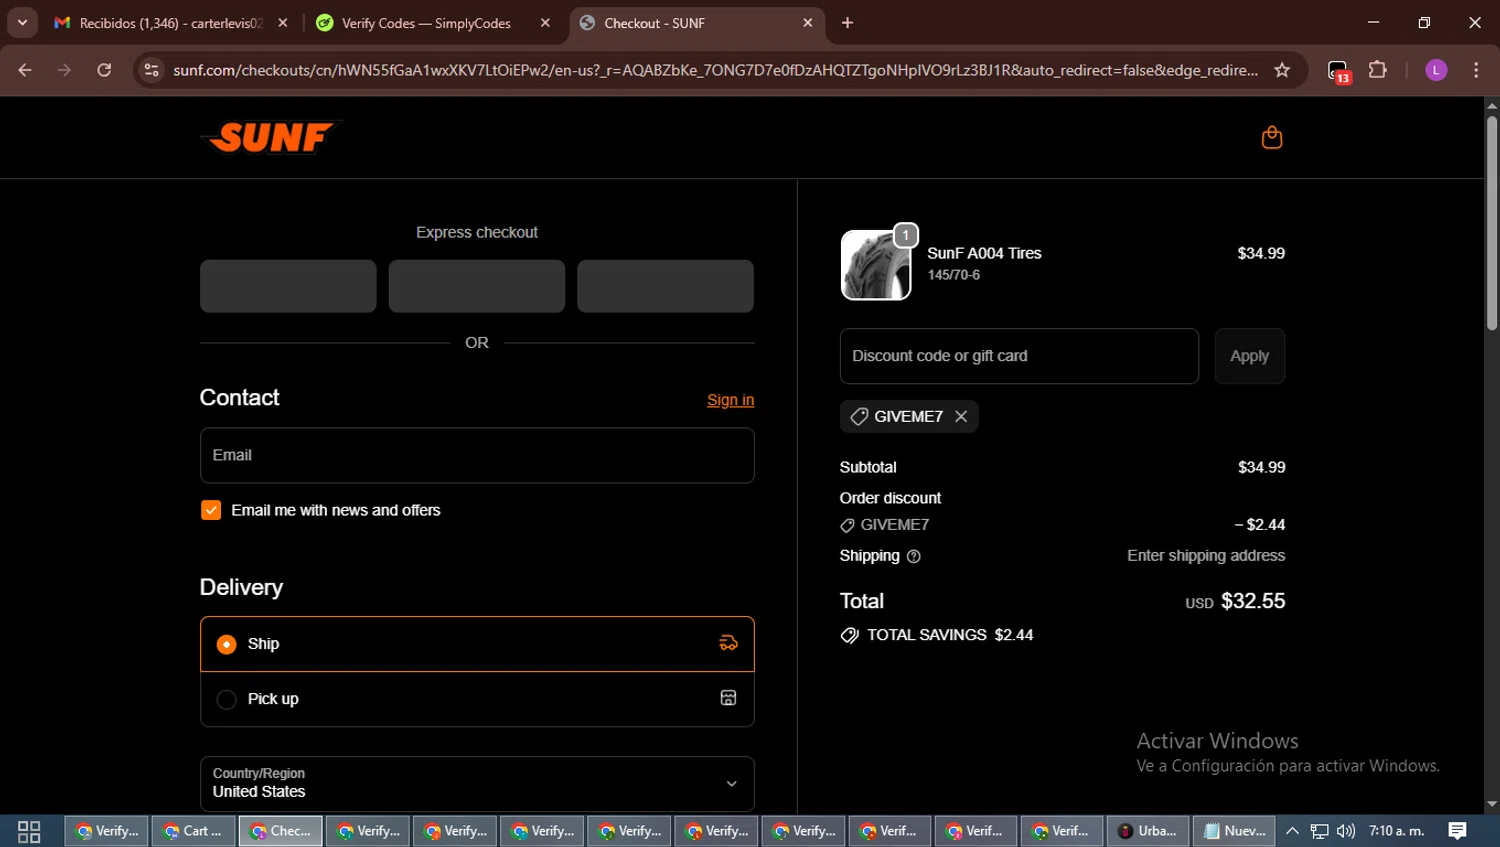This screenshot has width=1500, height=847.
Task: Expand the Country/Region dropdown
Action: [x=477, y=783]
